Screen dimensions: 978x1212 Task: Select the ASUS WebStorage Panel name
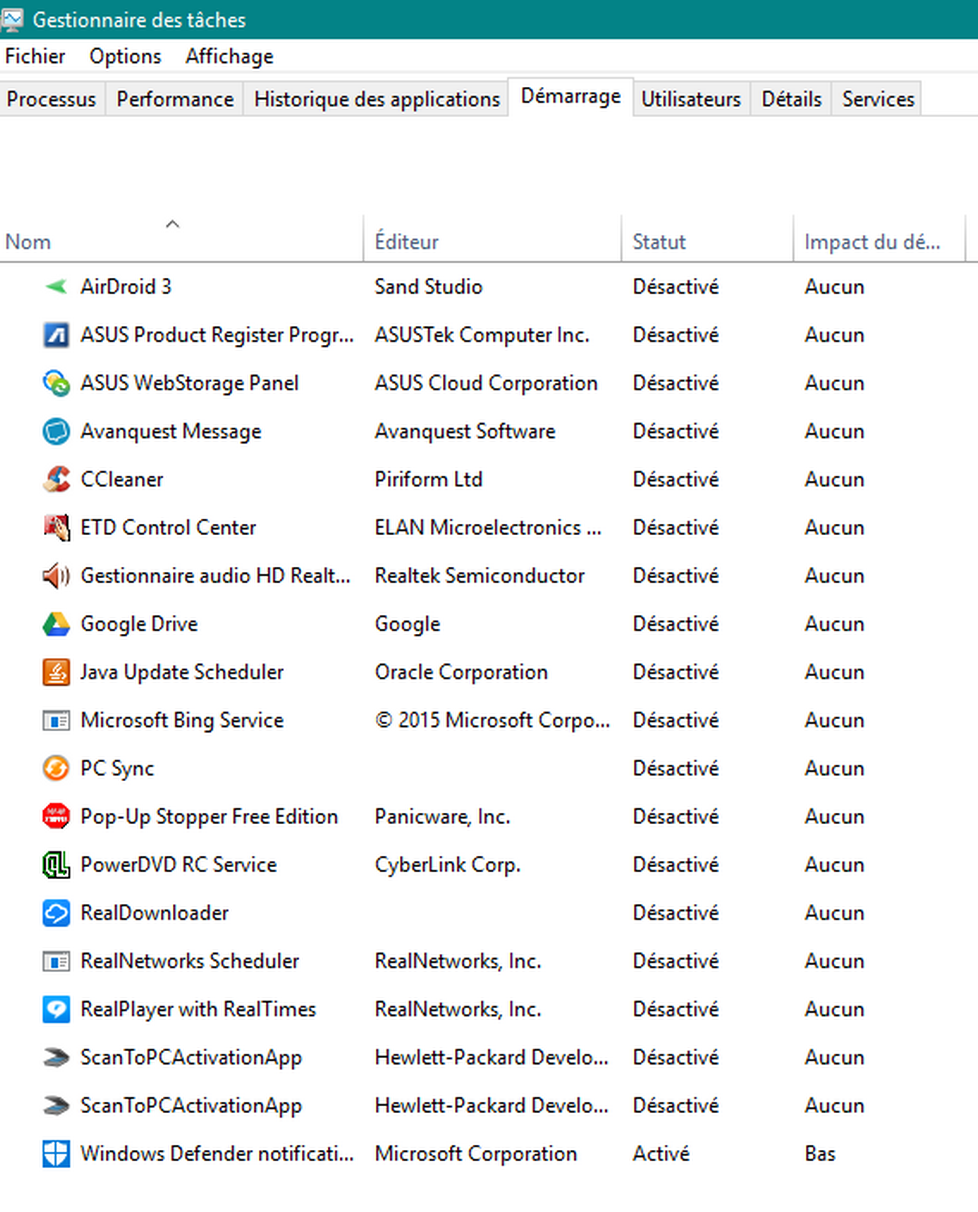pyautogui.click(x=189, y=383)
